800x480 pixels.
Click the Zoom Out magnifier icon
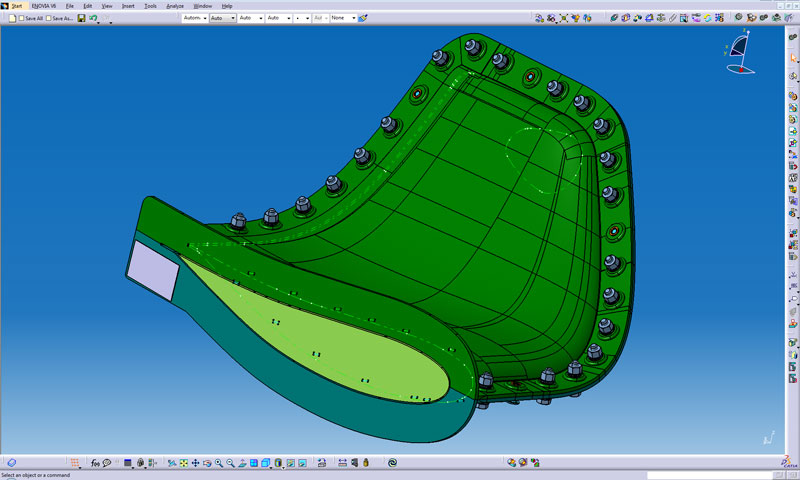tap(231, 463)
